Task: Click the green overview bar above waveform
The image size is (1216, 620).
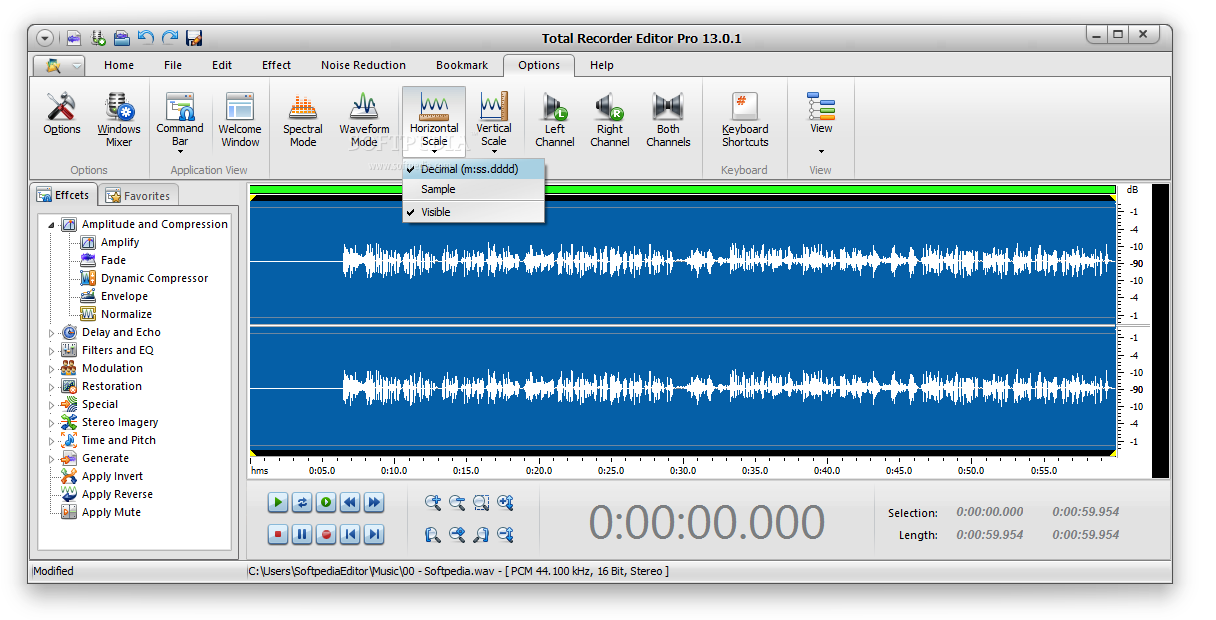Action: click(x=682, y=189)
